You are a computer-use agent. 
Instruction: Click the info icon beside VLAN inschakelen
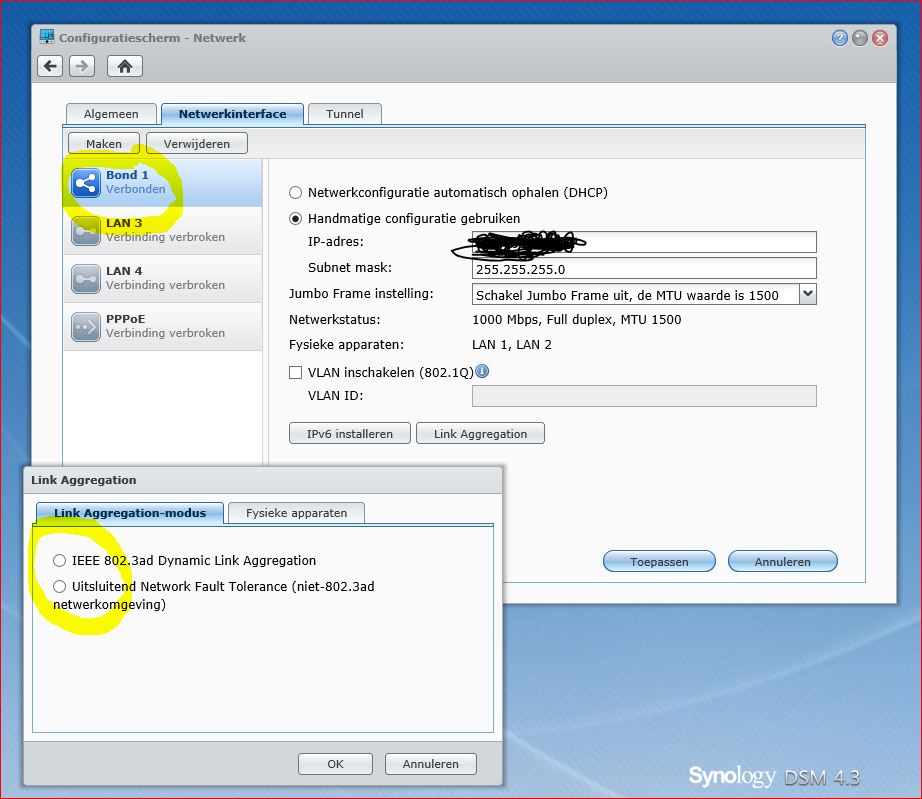click(482, 371)
